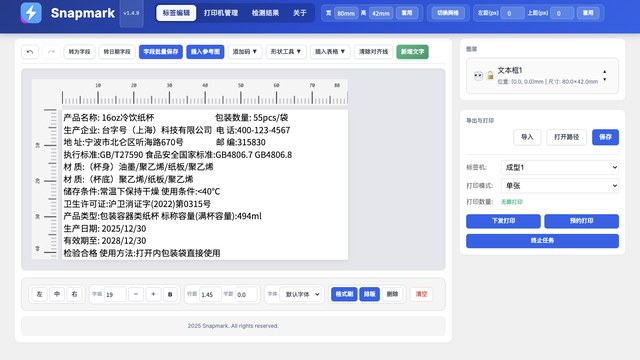Move 文本框1 layer down
Image resolution: width=640 pixels, height=360 pixels.
(x=604, y=79)
